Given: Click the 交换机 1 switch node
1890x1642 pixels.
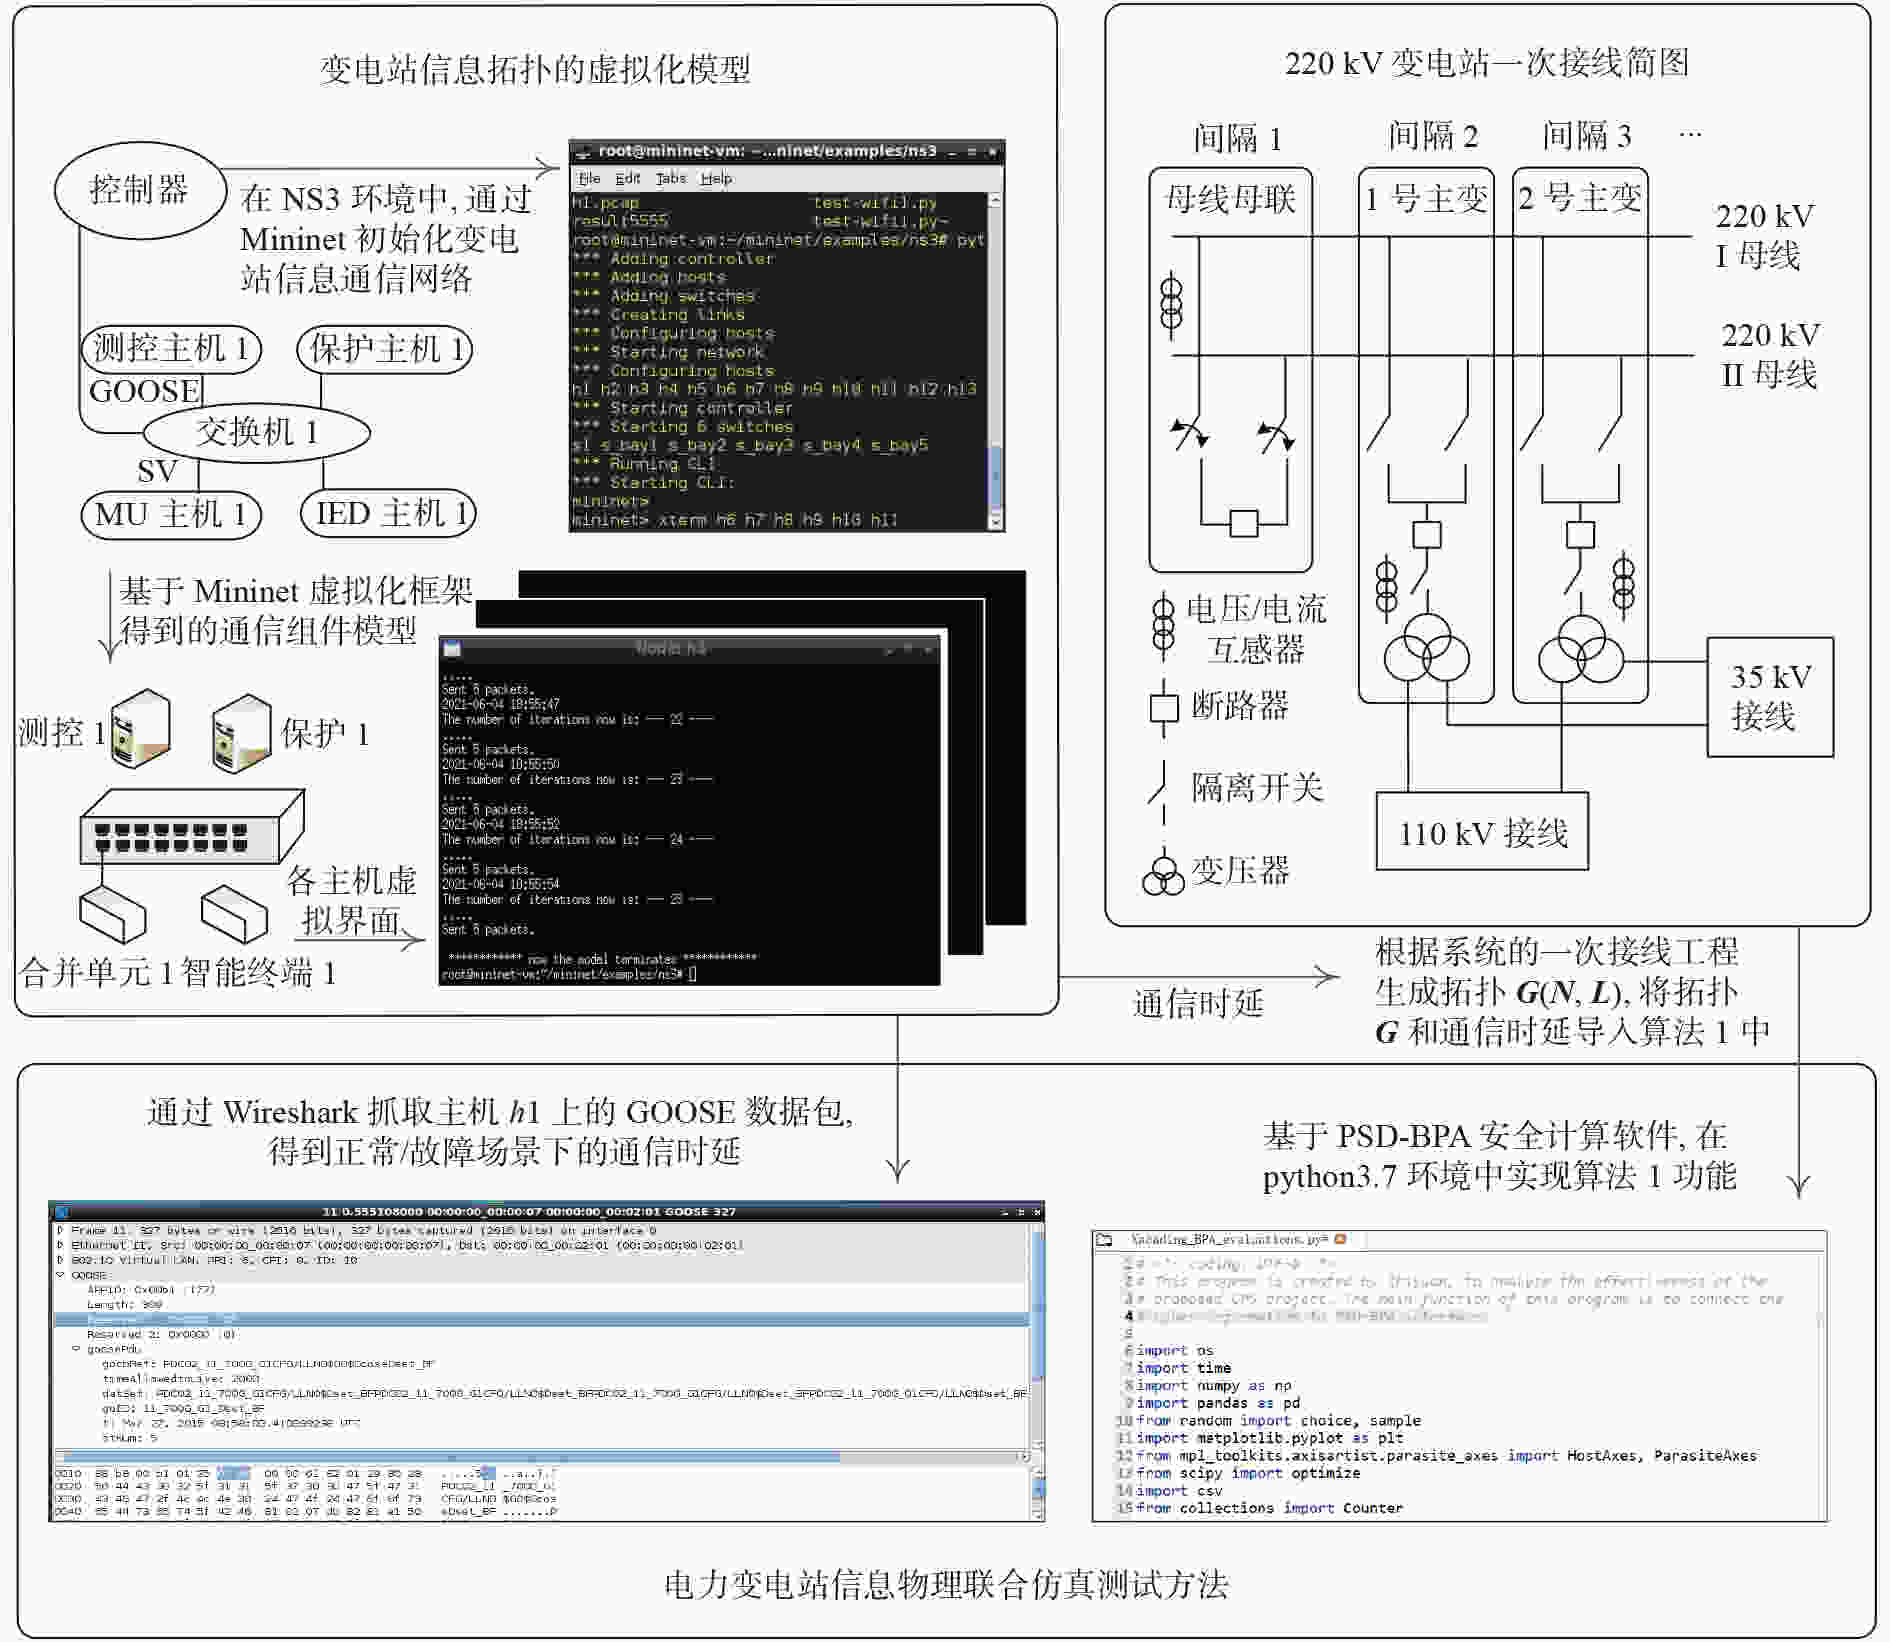Looking at the screenshot, I should pyautogui.click(x=257, y=432).
